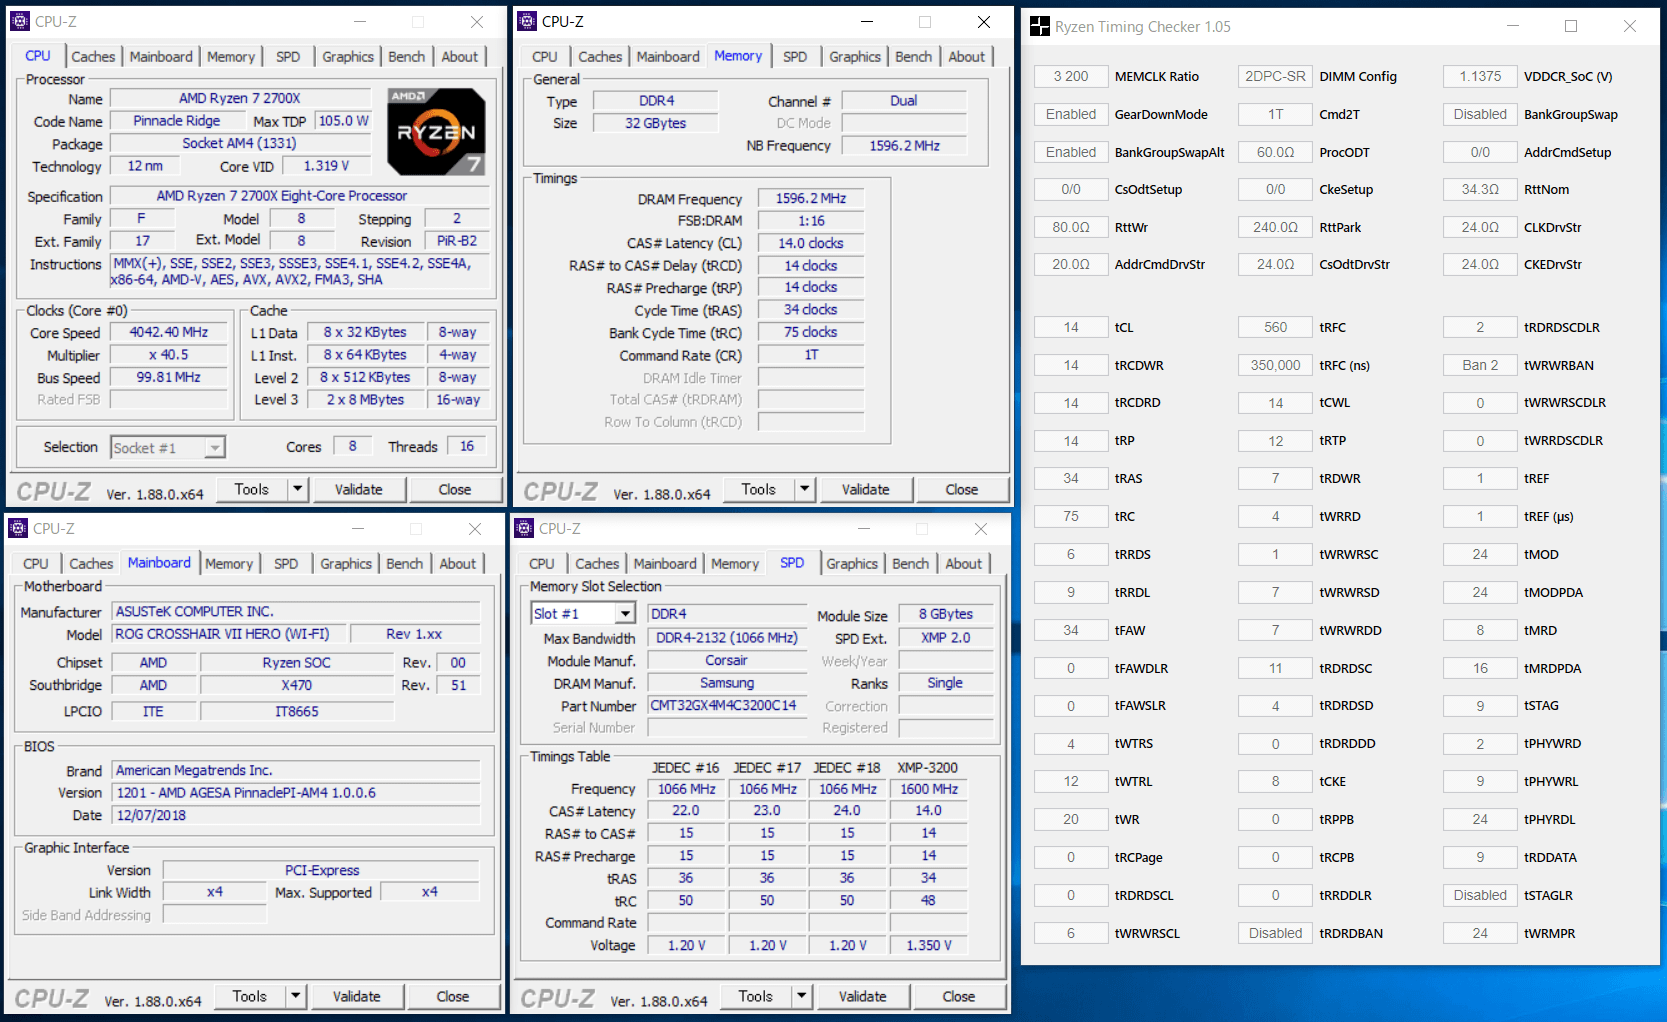This screenshot has width=1667, height=1022.
Task: Click the XMP-3200 voltage 1.350 V cell
Action: point(928,945)
